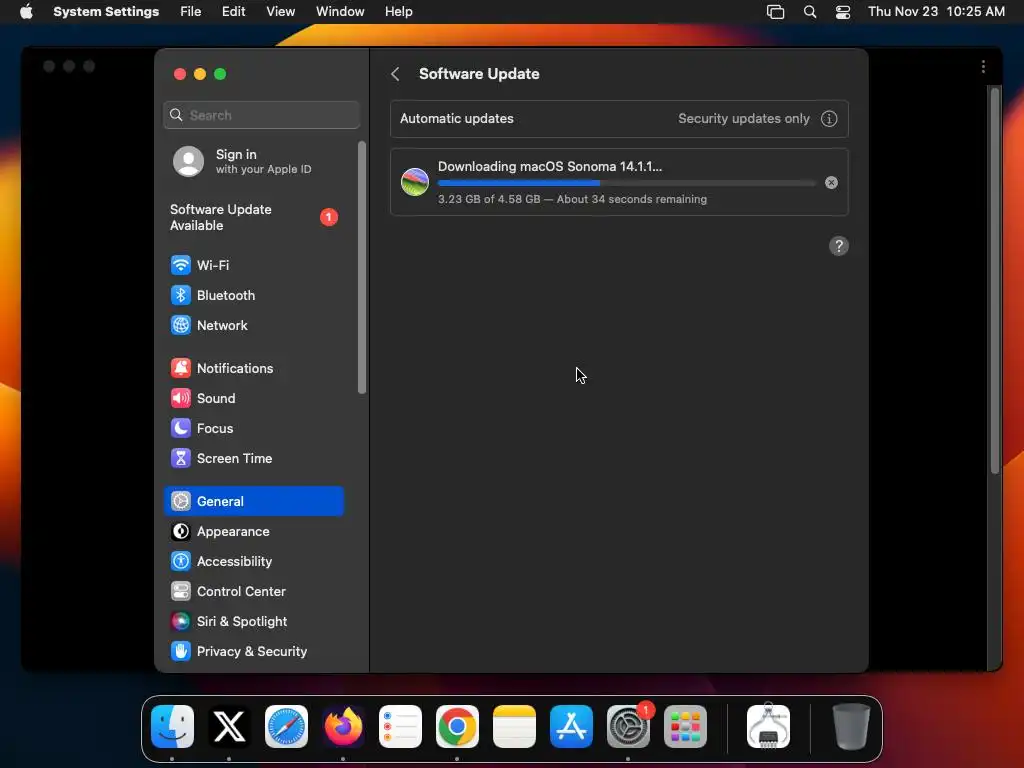Click System Settings icon in Dock

[x=628, y=726]
